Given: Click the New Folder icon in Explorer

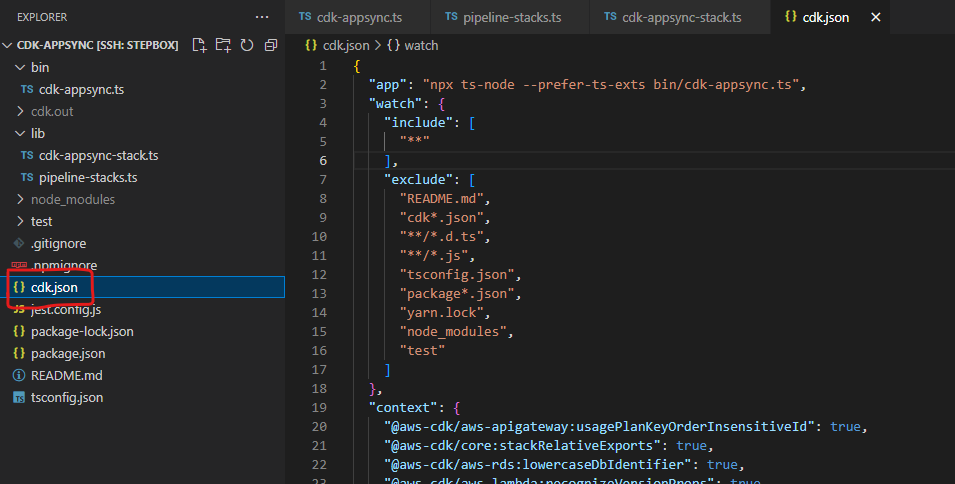Looking at the screenshot, I should (223, 45).
